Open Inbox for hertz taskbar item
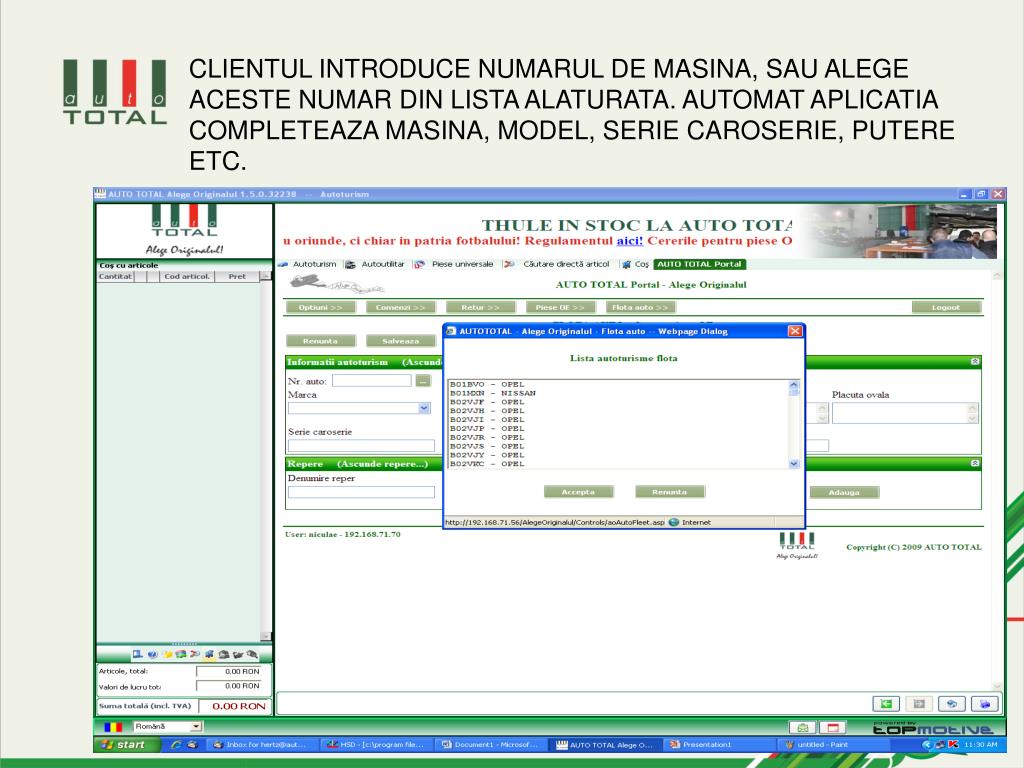This screenshot has height=768, width=1024. tap(261, 744)
